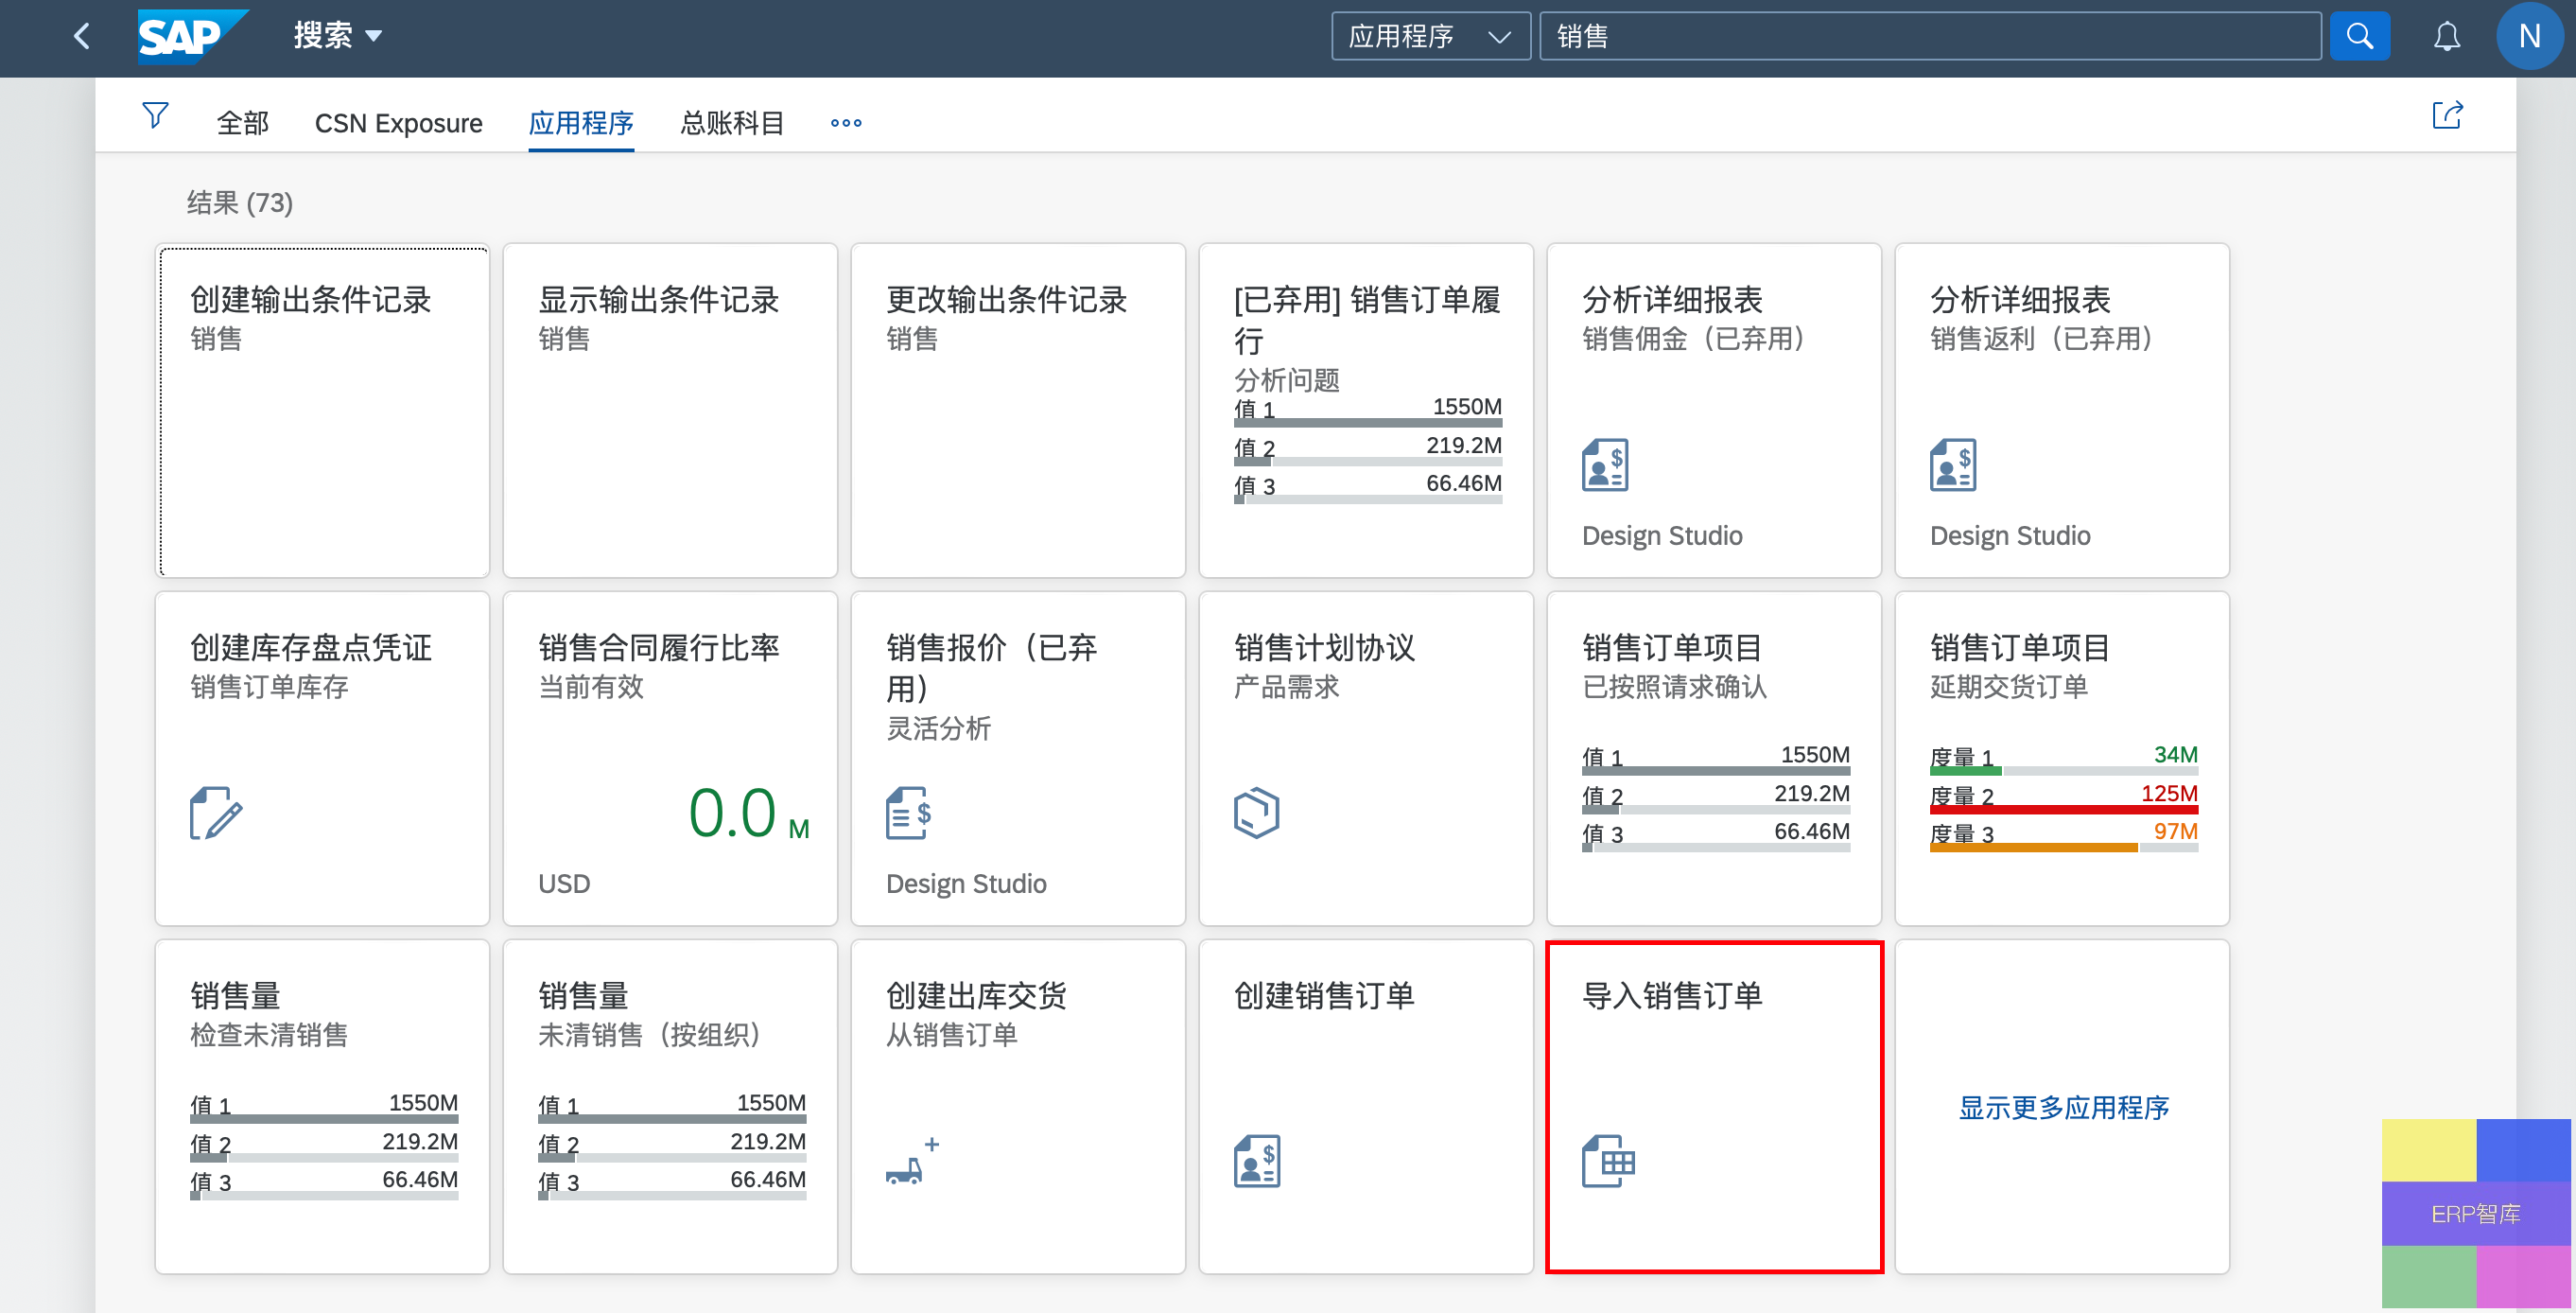
Task: Click the USD label on 销售合同履行比率
Action: pyautogui.click(x=564, y=884)
